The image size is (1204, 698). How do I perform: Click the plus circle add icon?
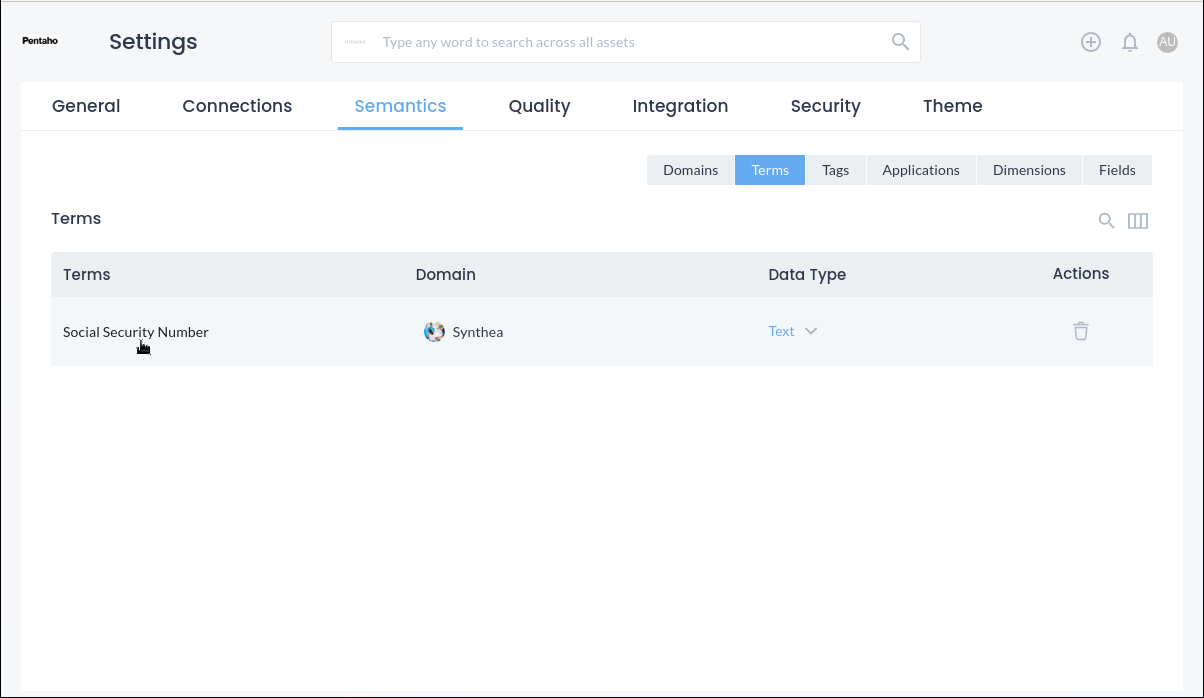click(x=1091, y=42)
